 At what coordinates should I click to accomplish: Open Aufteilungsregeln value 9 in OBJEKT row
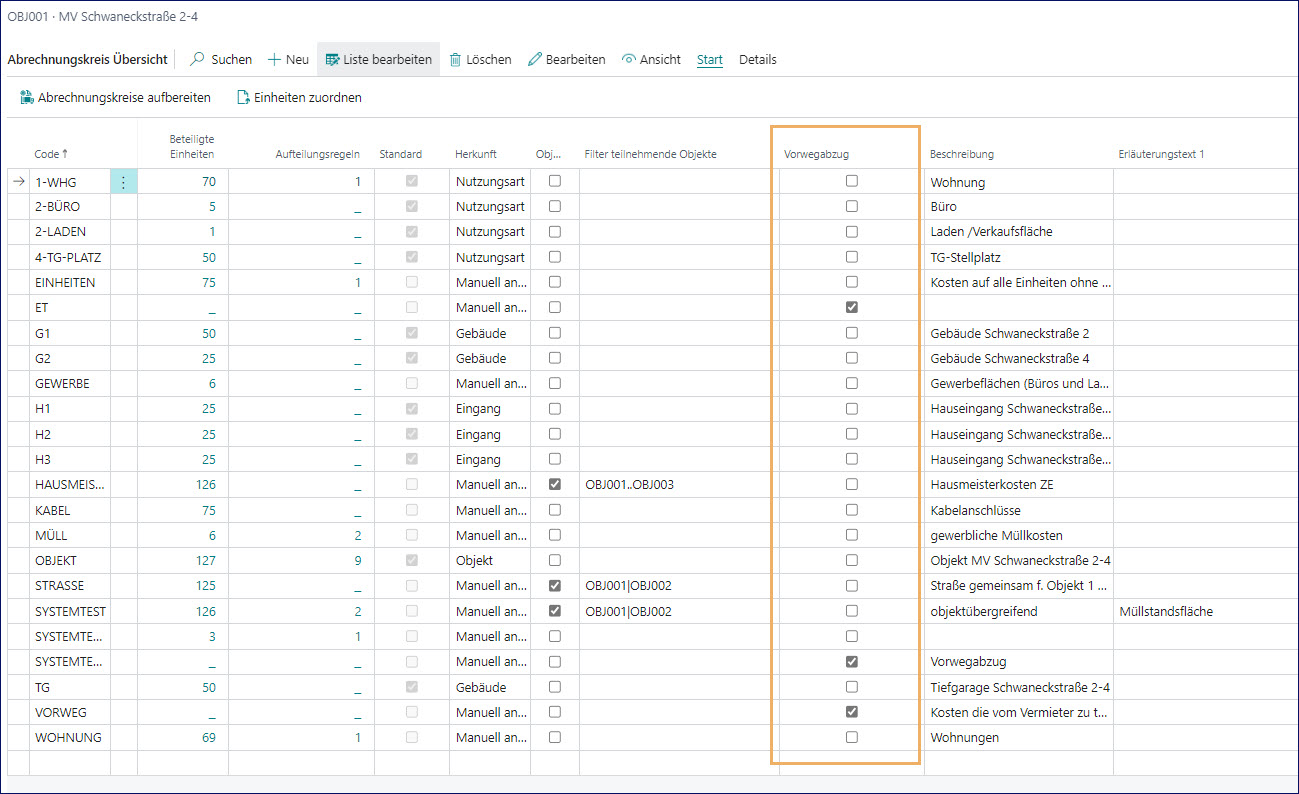tap(356, 561)
